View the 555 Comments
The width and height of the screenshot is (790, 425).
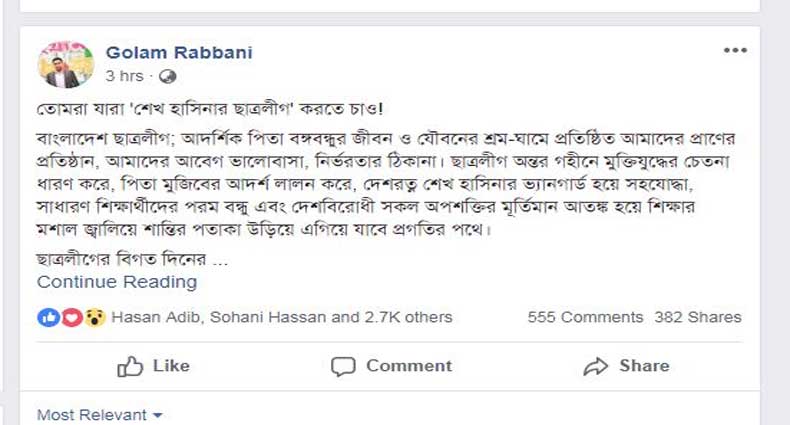pos(585,317)
